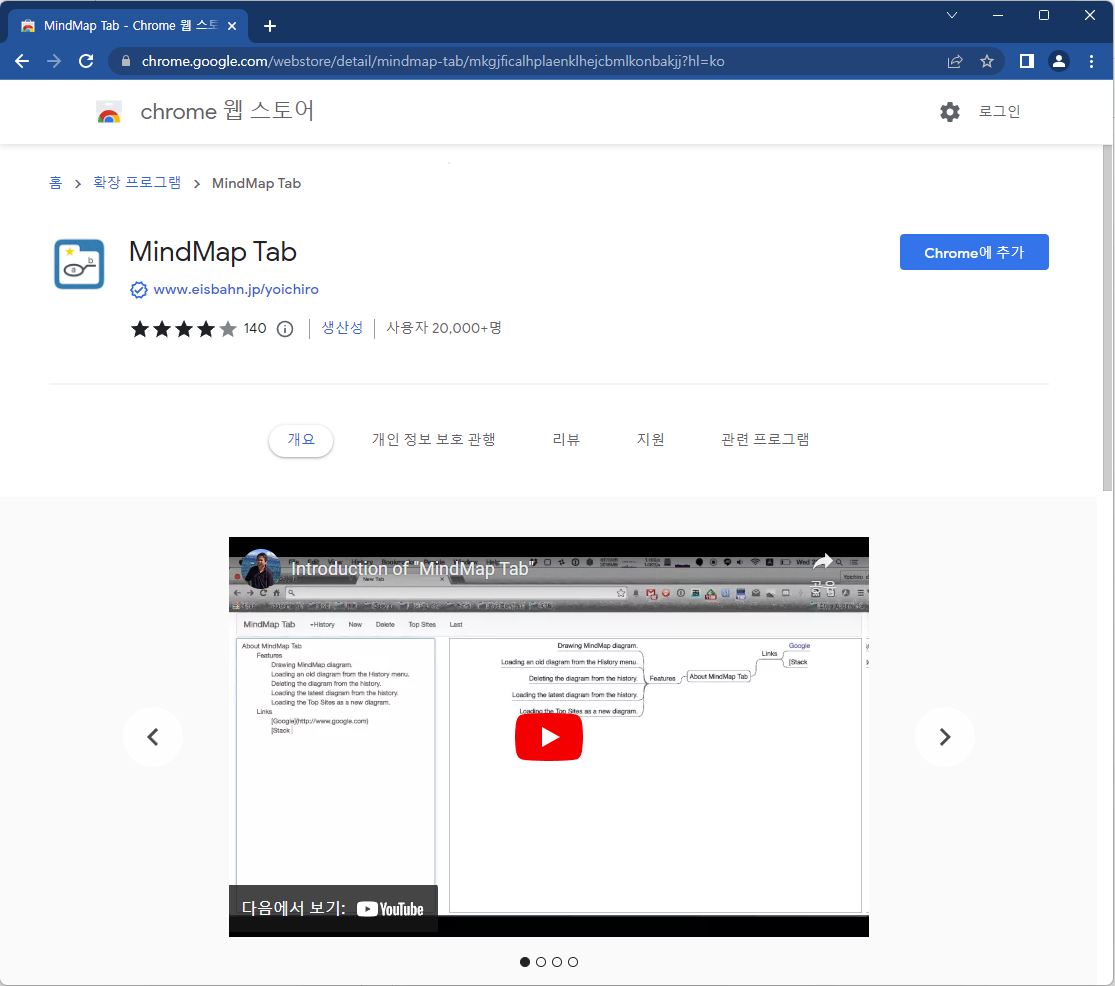This screenshot has width=1115, height=986.
Task: Click the browser forward arrow
Action: pos(54,61)
